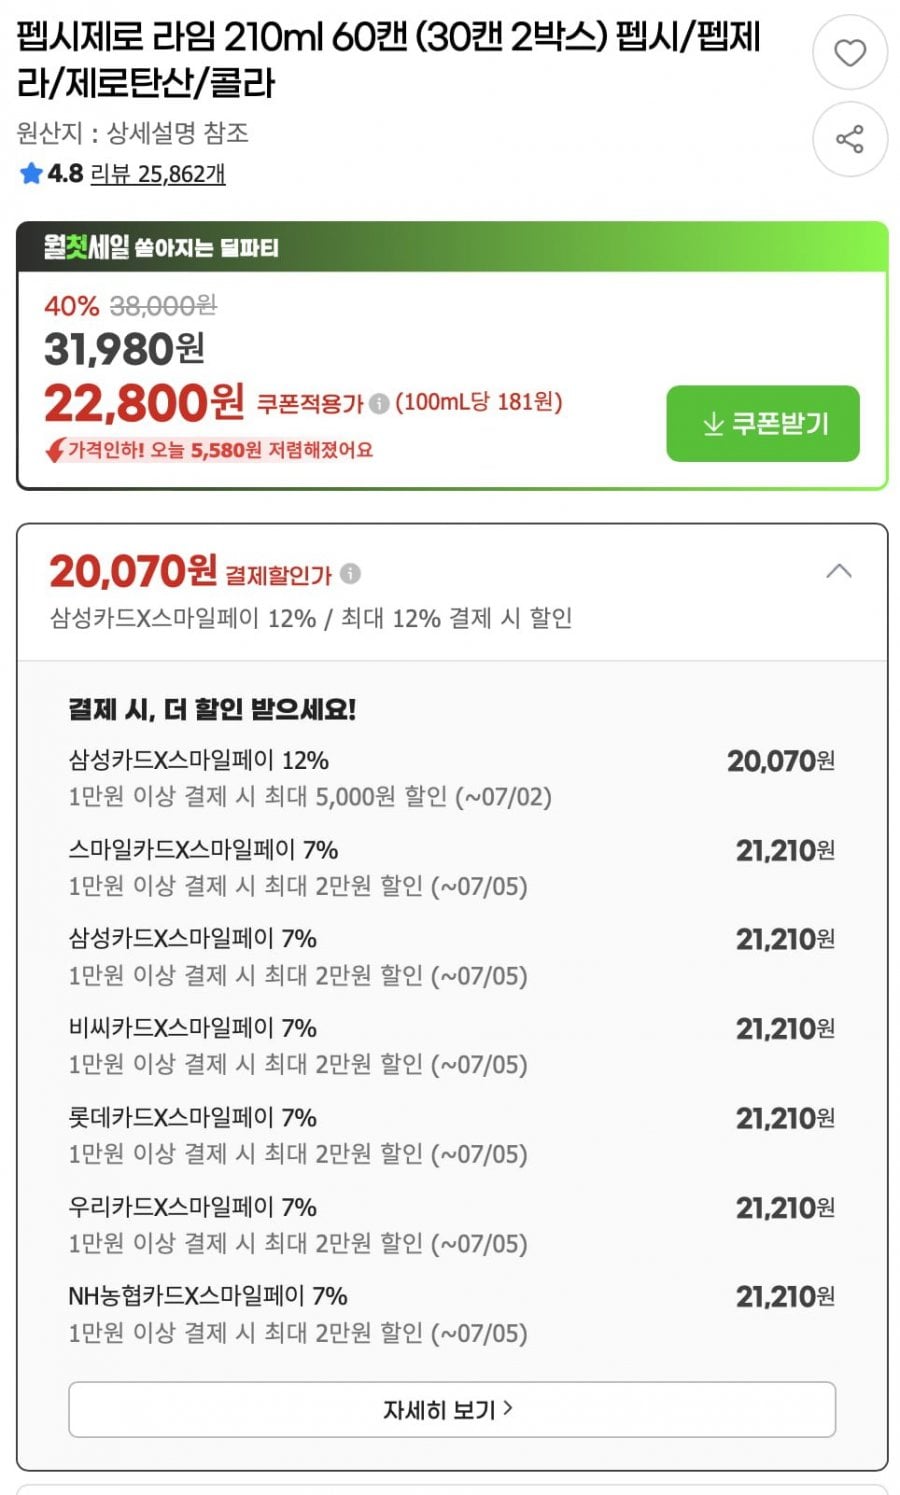Select 삼성카드X스마일페이 12% discount row
This screenshot has height=1495, width=900.
452,778
